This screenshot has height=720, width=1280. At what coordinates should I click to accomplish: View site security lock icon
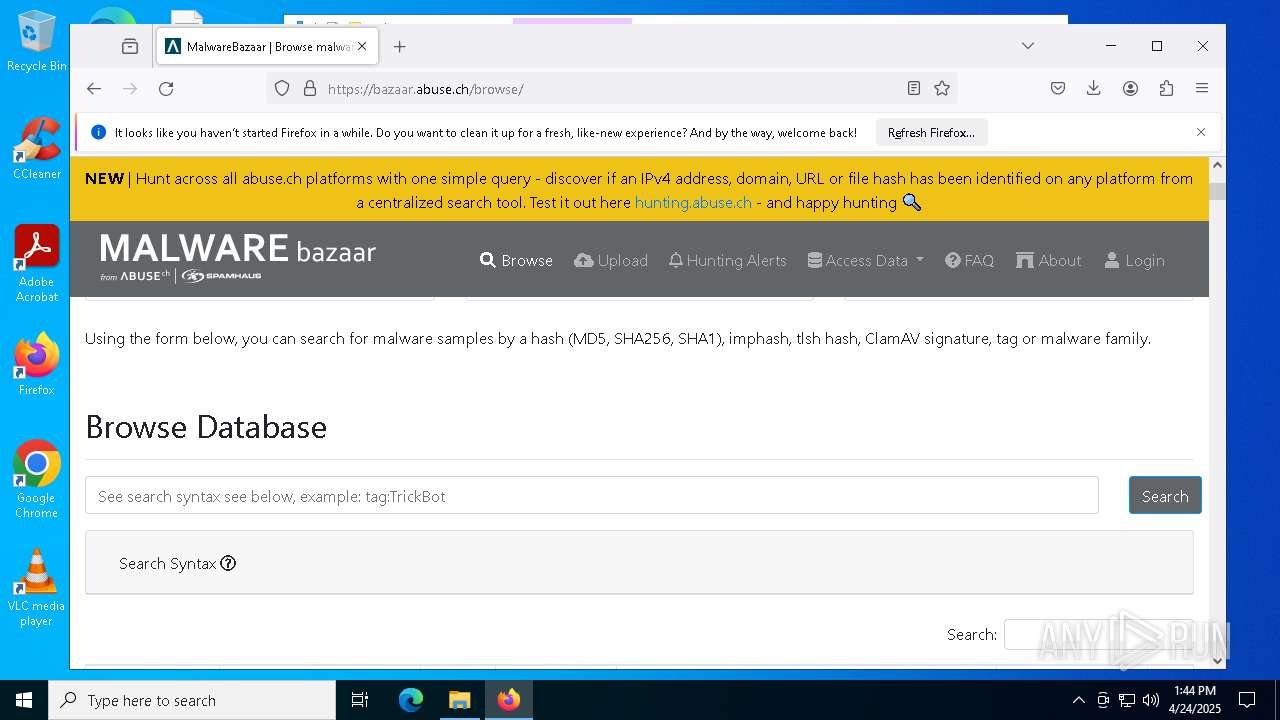pyautogui.click(x=310, y=89)
